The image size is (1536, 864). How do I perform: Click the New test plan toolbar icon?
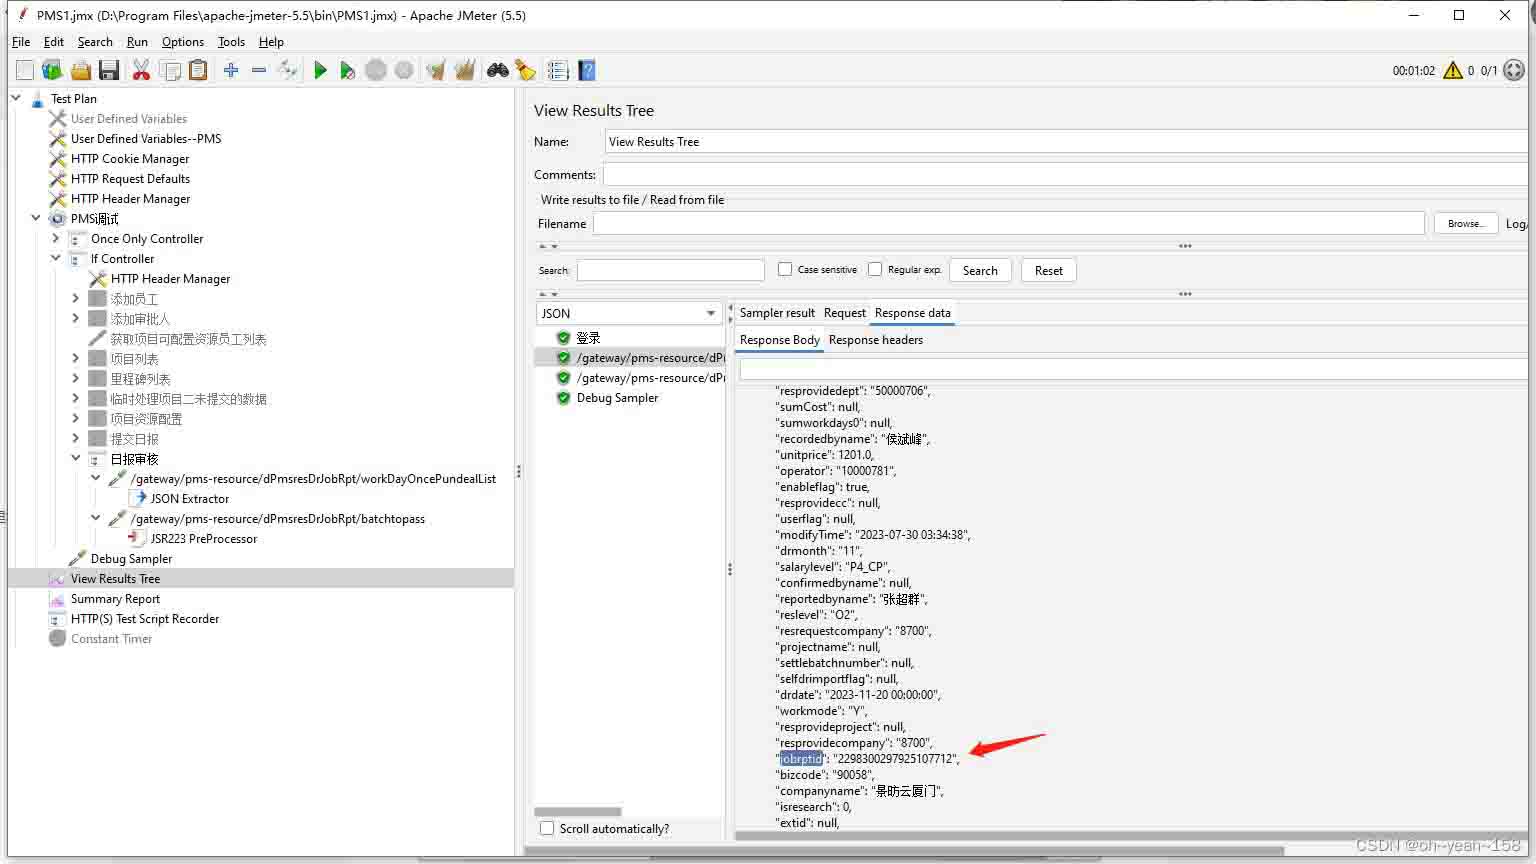pos(25,70)
